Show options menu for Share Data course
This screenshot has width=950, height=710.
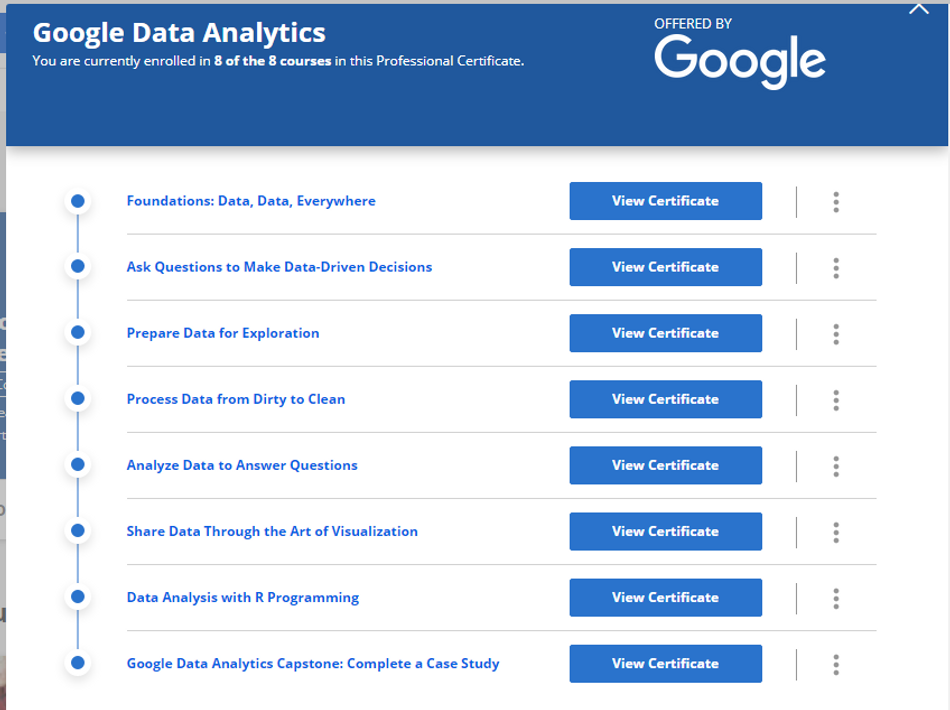pos(836,532)
